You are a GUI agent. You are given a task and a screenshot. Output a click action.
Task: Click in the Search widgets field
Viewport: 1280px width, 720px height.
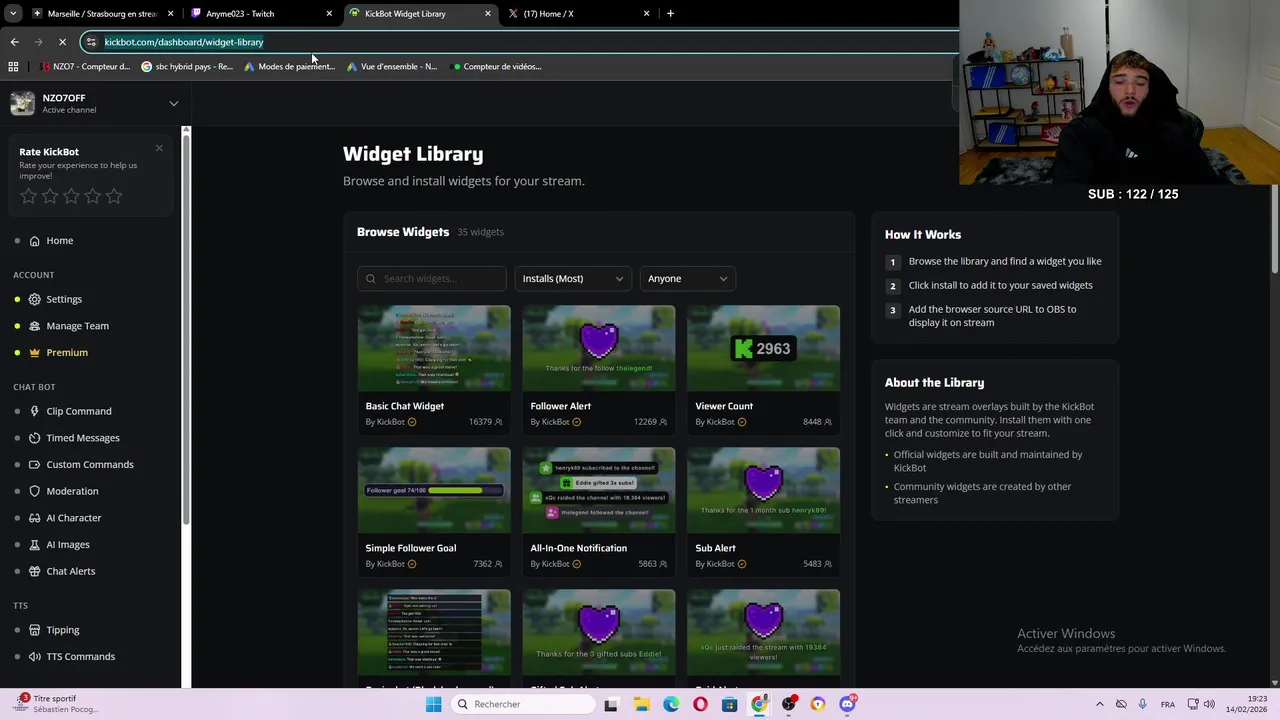coord(432,279)
